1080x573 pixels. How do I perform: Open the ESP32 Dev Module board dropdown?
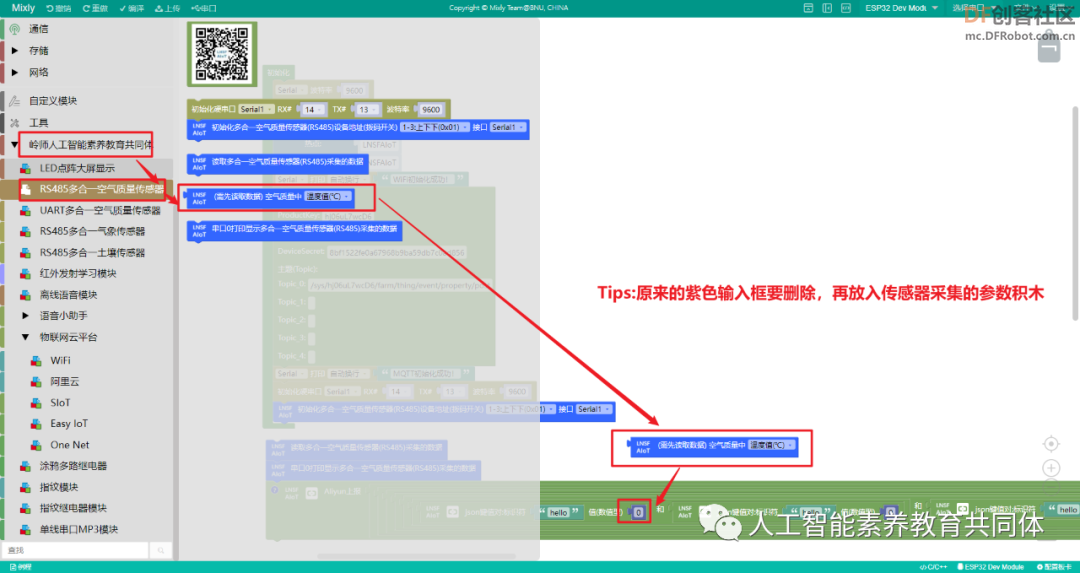901,8
